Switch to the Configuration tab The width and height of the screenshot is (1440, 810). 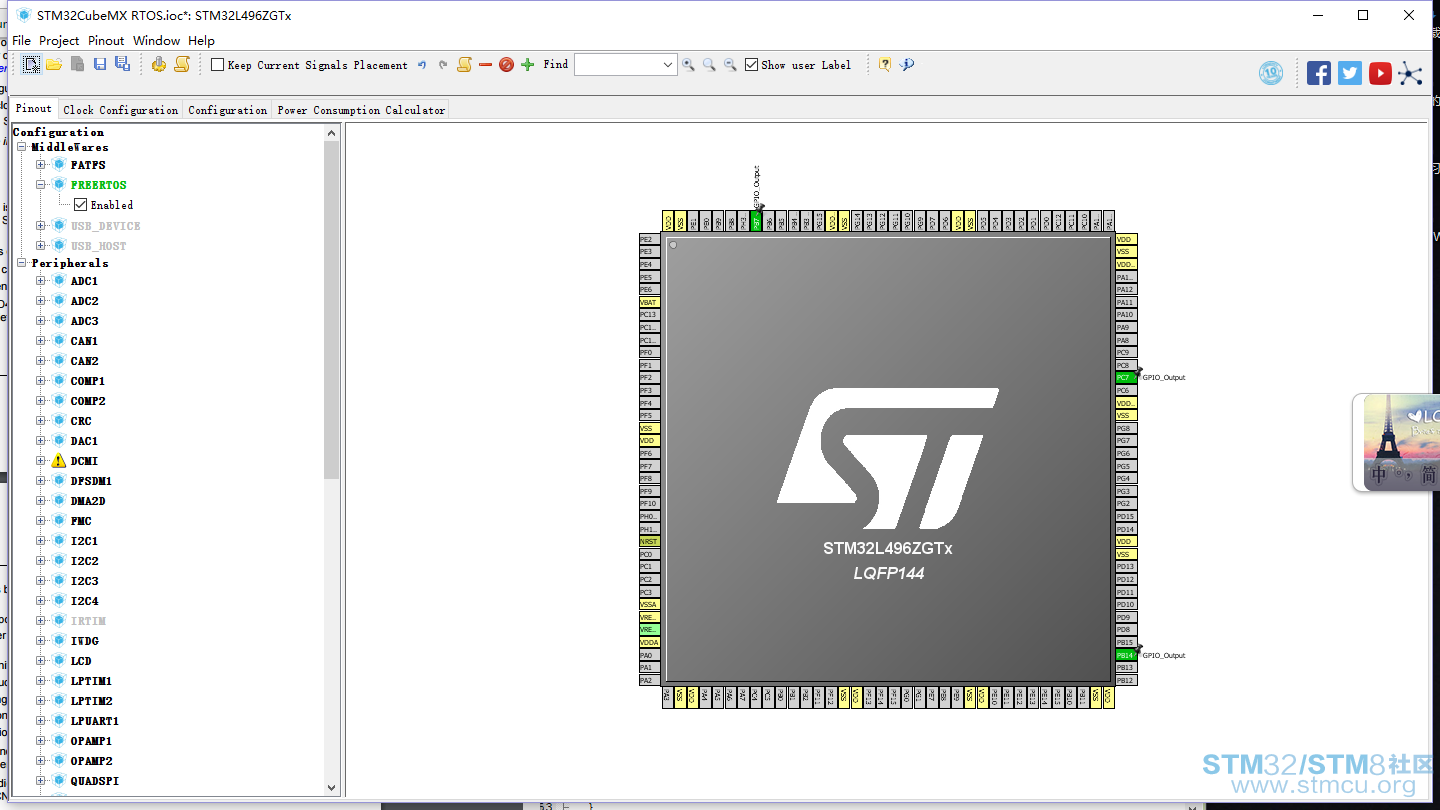pyautogui.click(x=228, y=110)
